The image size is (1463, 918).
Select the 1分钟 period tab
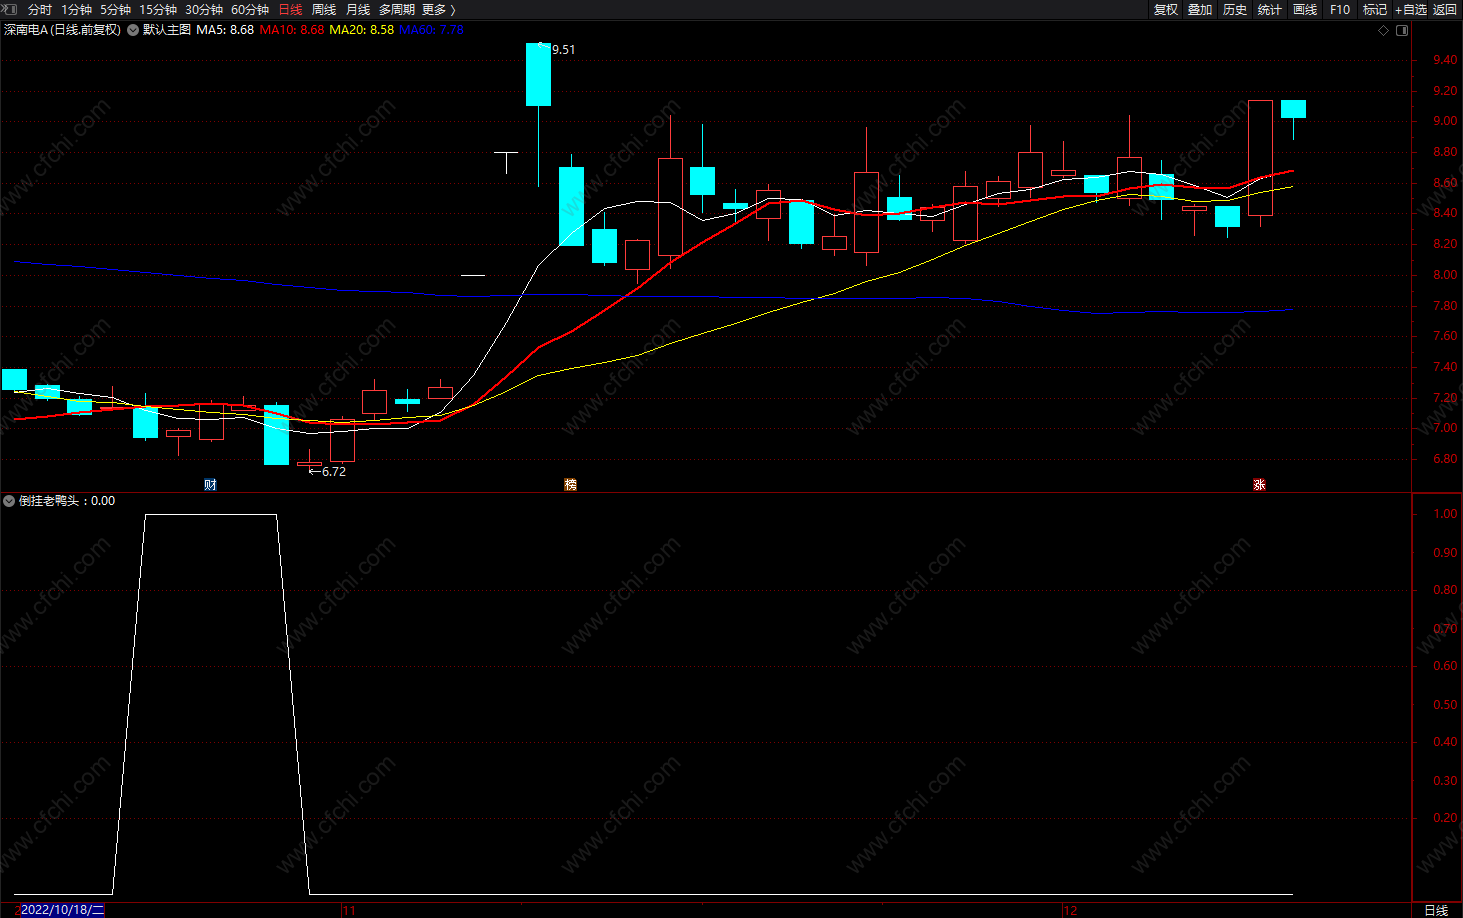pos(77,9)
